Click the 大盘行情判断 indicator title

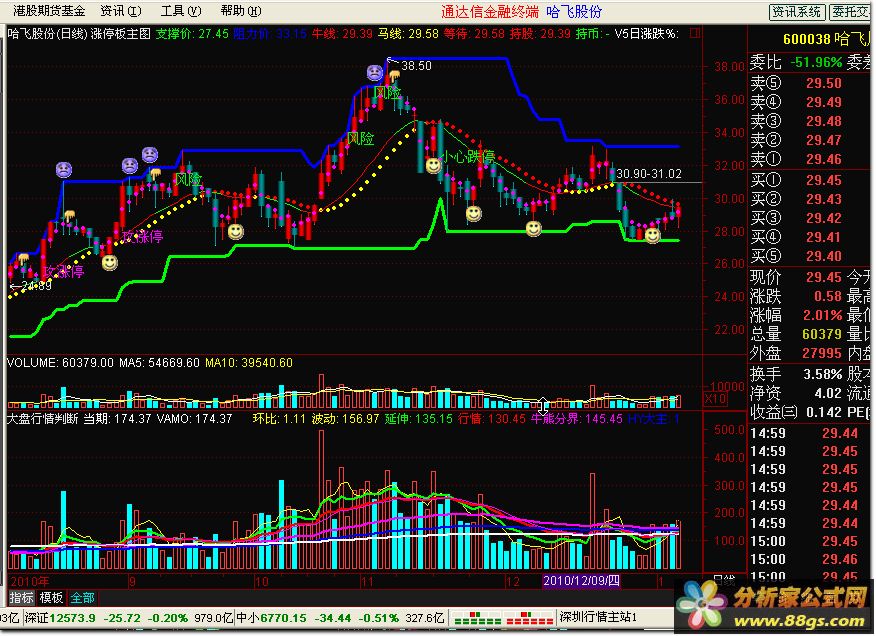[x=42, y=419]
